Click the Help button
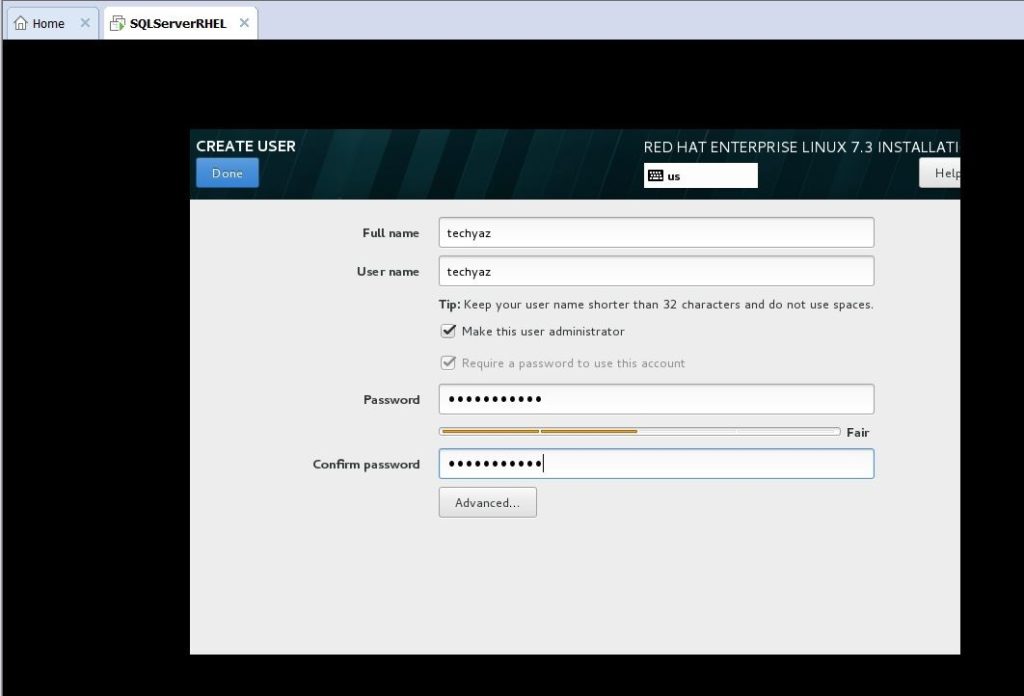The image size is (1024, 696). click(x=942, y=173)
